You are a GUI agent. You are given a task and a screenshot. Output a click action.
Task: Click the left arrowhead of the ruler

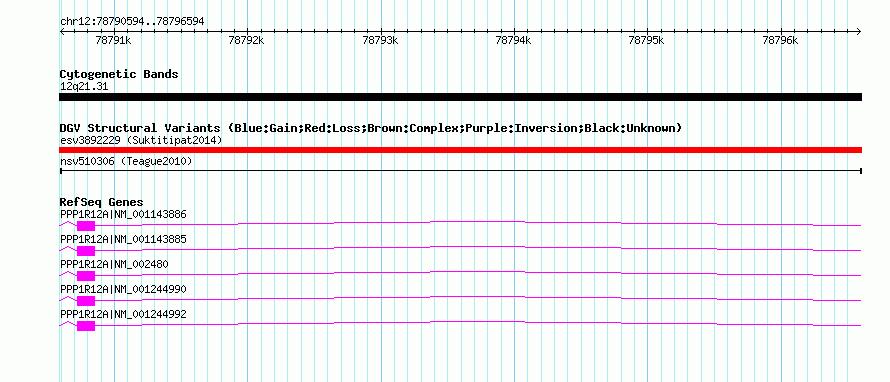click(x=62, y=31)
